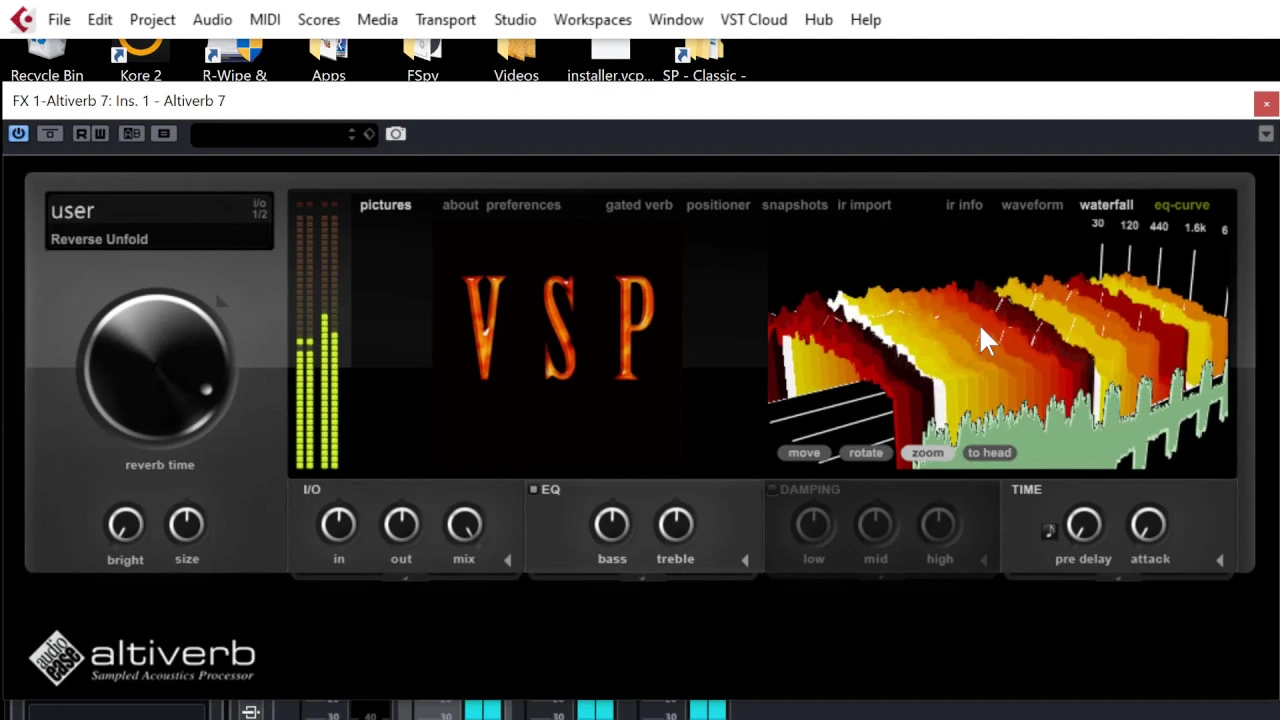
Task: Click the bypass routing icon next to power
Action: pyautogui.click(x=50, y=134)
